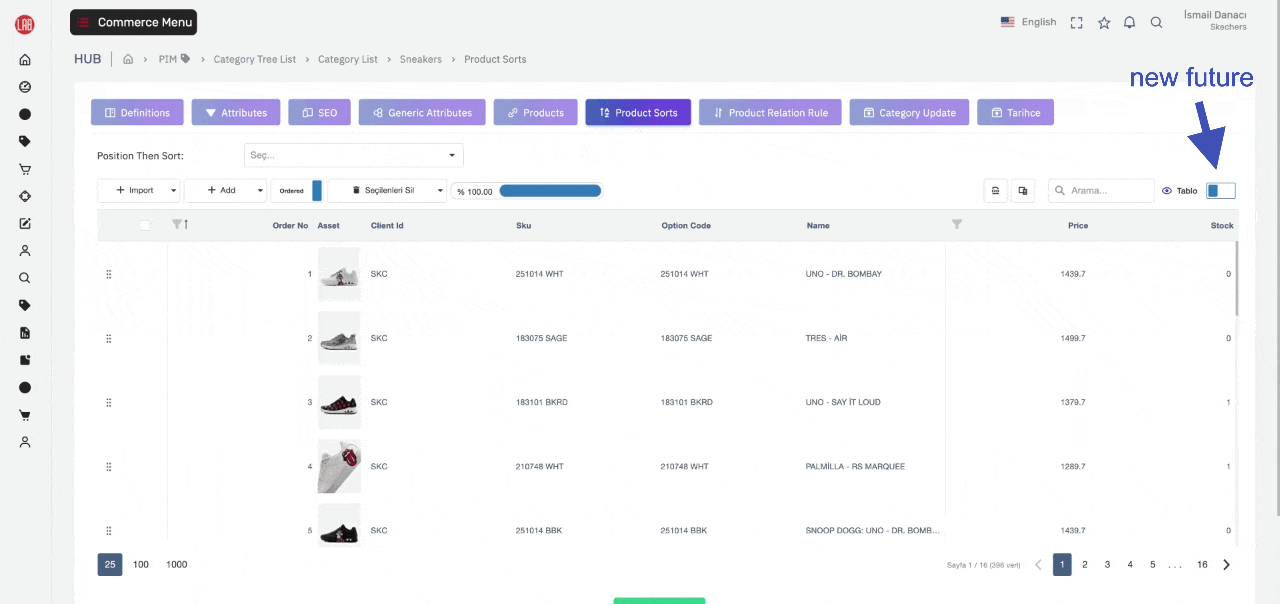Open the grey sneaker thumbnail in row 2
The width and height of the screenshot is (1280, 604).
(x=339, y=338)
